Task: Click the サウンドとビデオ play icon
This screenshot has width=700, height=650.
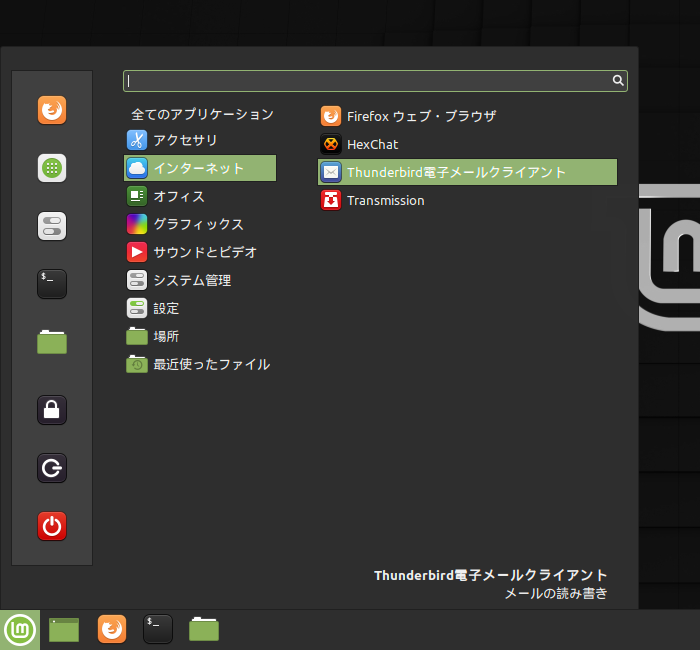Action: [137, 252]
